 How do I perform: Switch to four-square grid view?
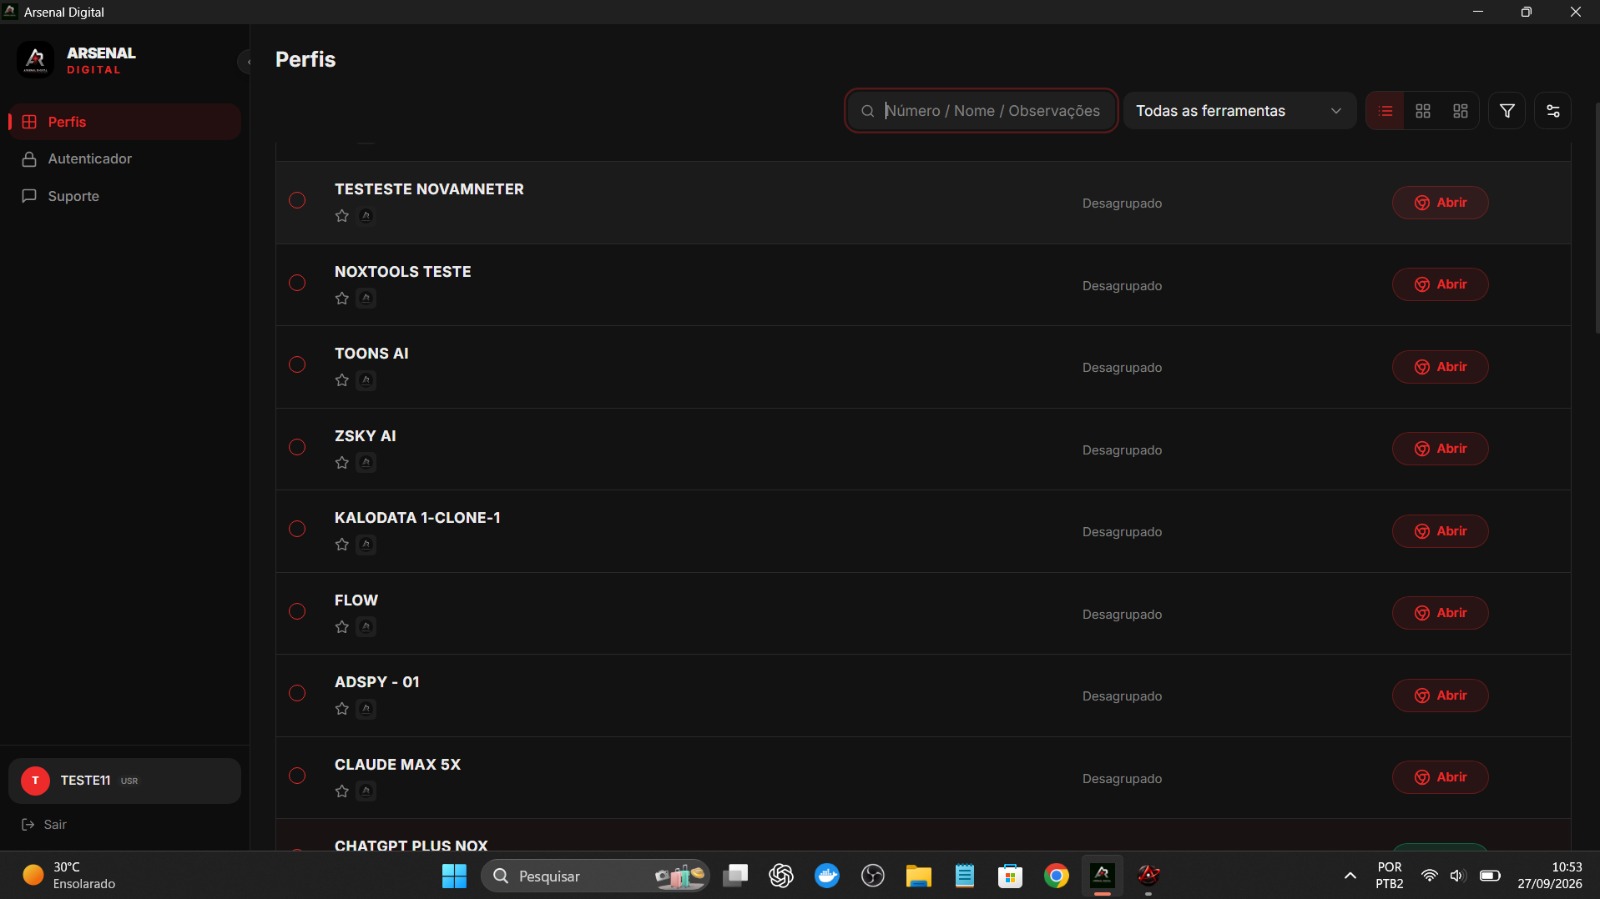pyautogui.click(x=1423, y=111)
